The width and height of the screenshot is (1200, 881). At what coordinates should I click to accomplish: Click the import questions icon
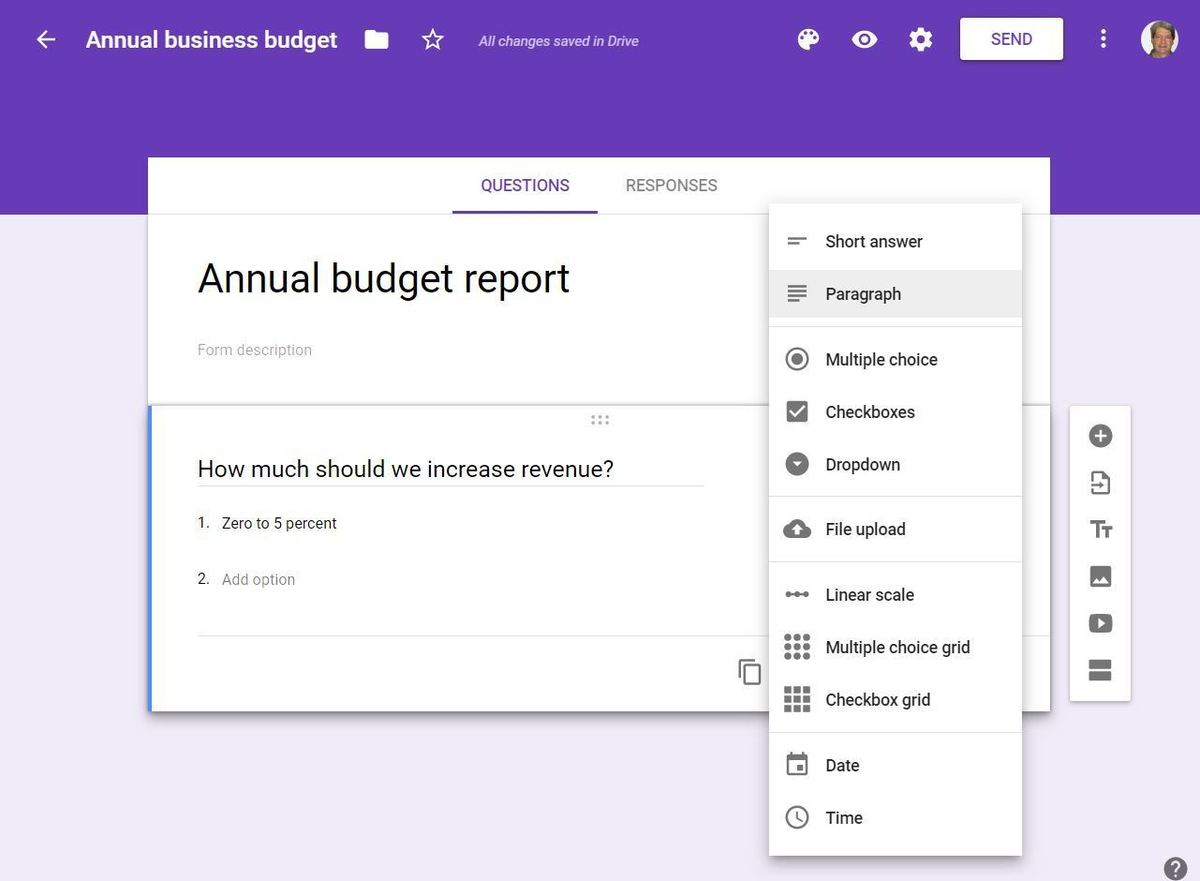click(1100, 483)
